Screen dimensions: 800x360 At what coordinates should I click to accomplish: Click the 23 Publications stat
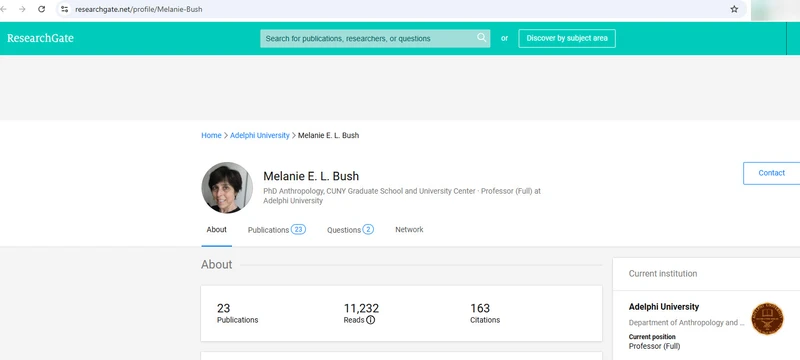click(237, 314)
